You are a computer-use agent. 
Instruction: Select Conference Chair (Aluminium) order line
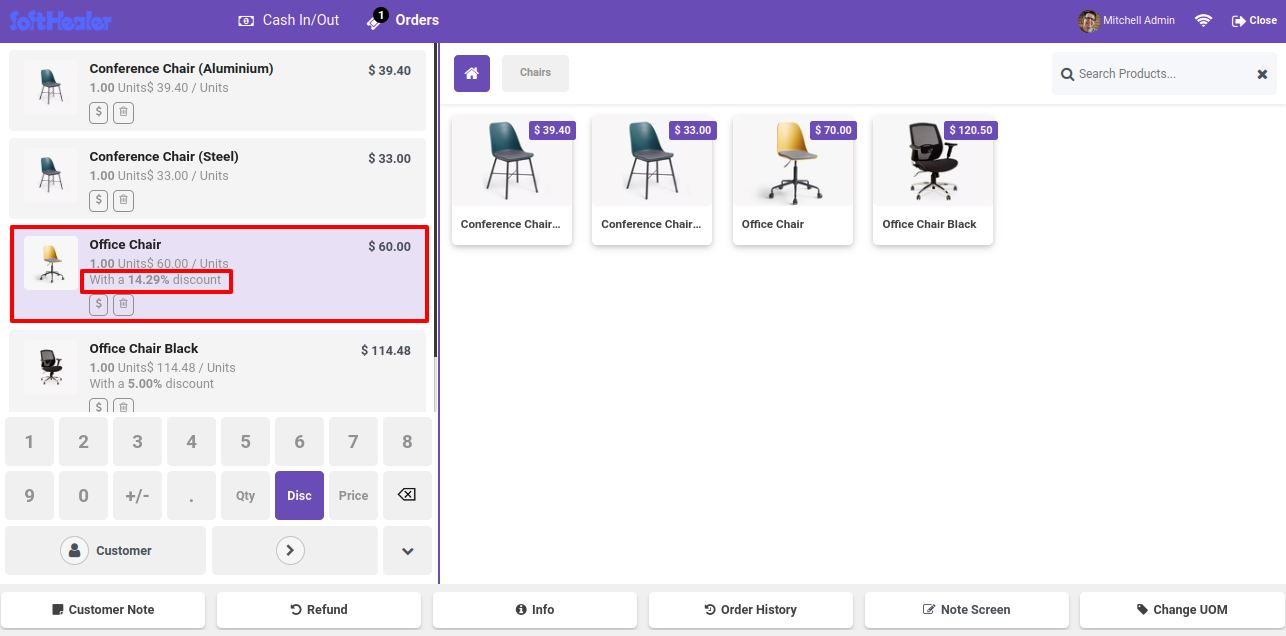point(218,91)
